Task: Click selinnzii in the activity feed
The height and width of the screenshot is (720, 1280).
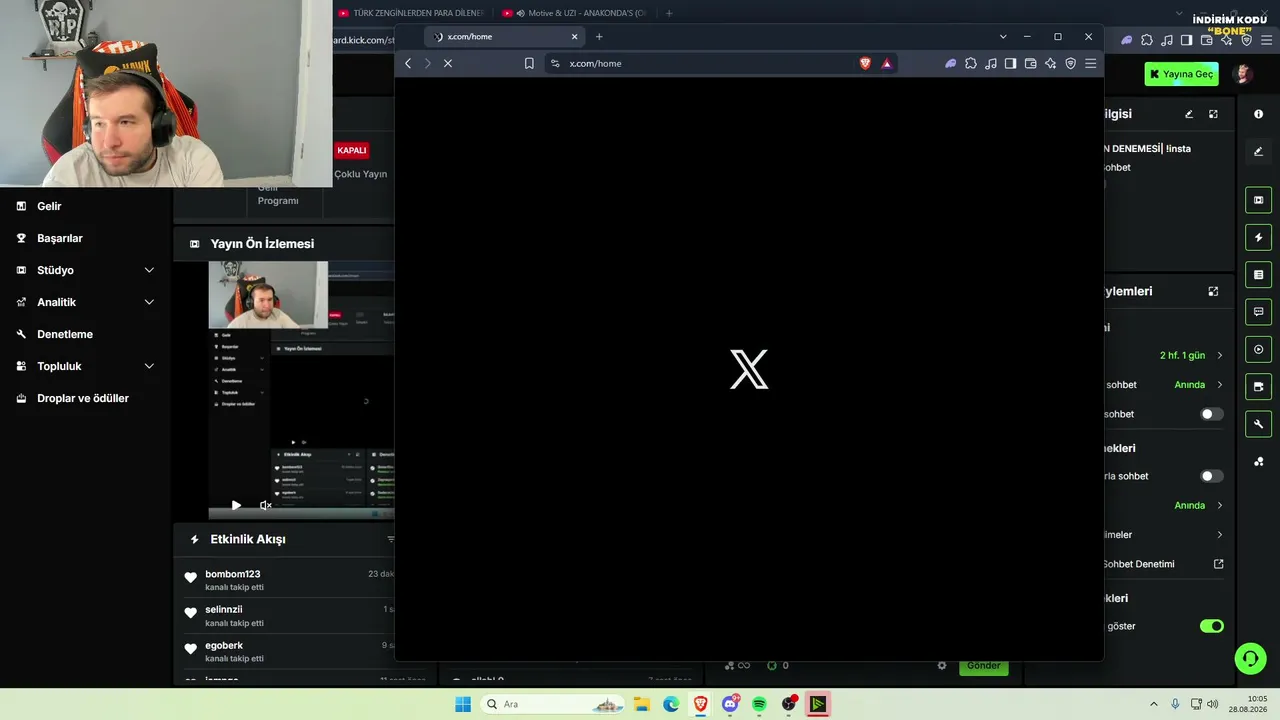Action: click(x=224, y=609)
